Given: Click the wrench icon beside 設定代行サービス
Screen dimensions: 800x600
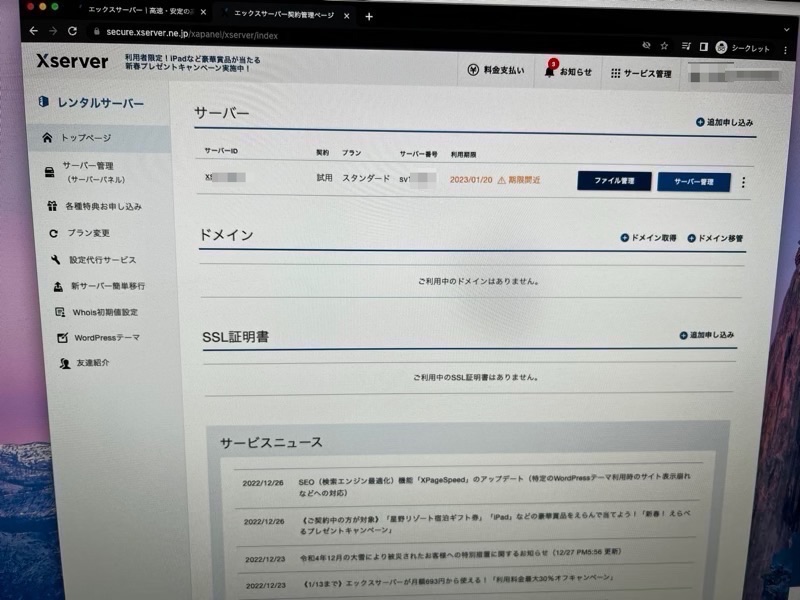Looking at the screenshot, I should coord(56,260).
